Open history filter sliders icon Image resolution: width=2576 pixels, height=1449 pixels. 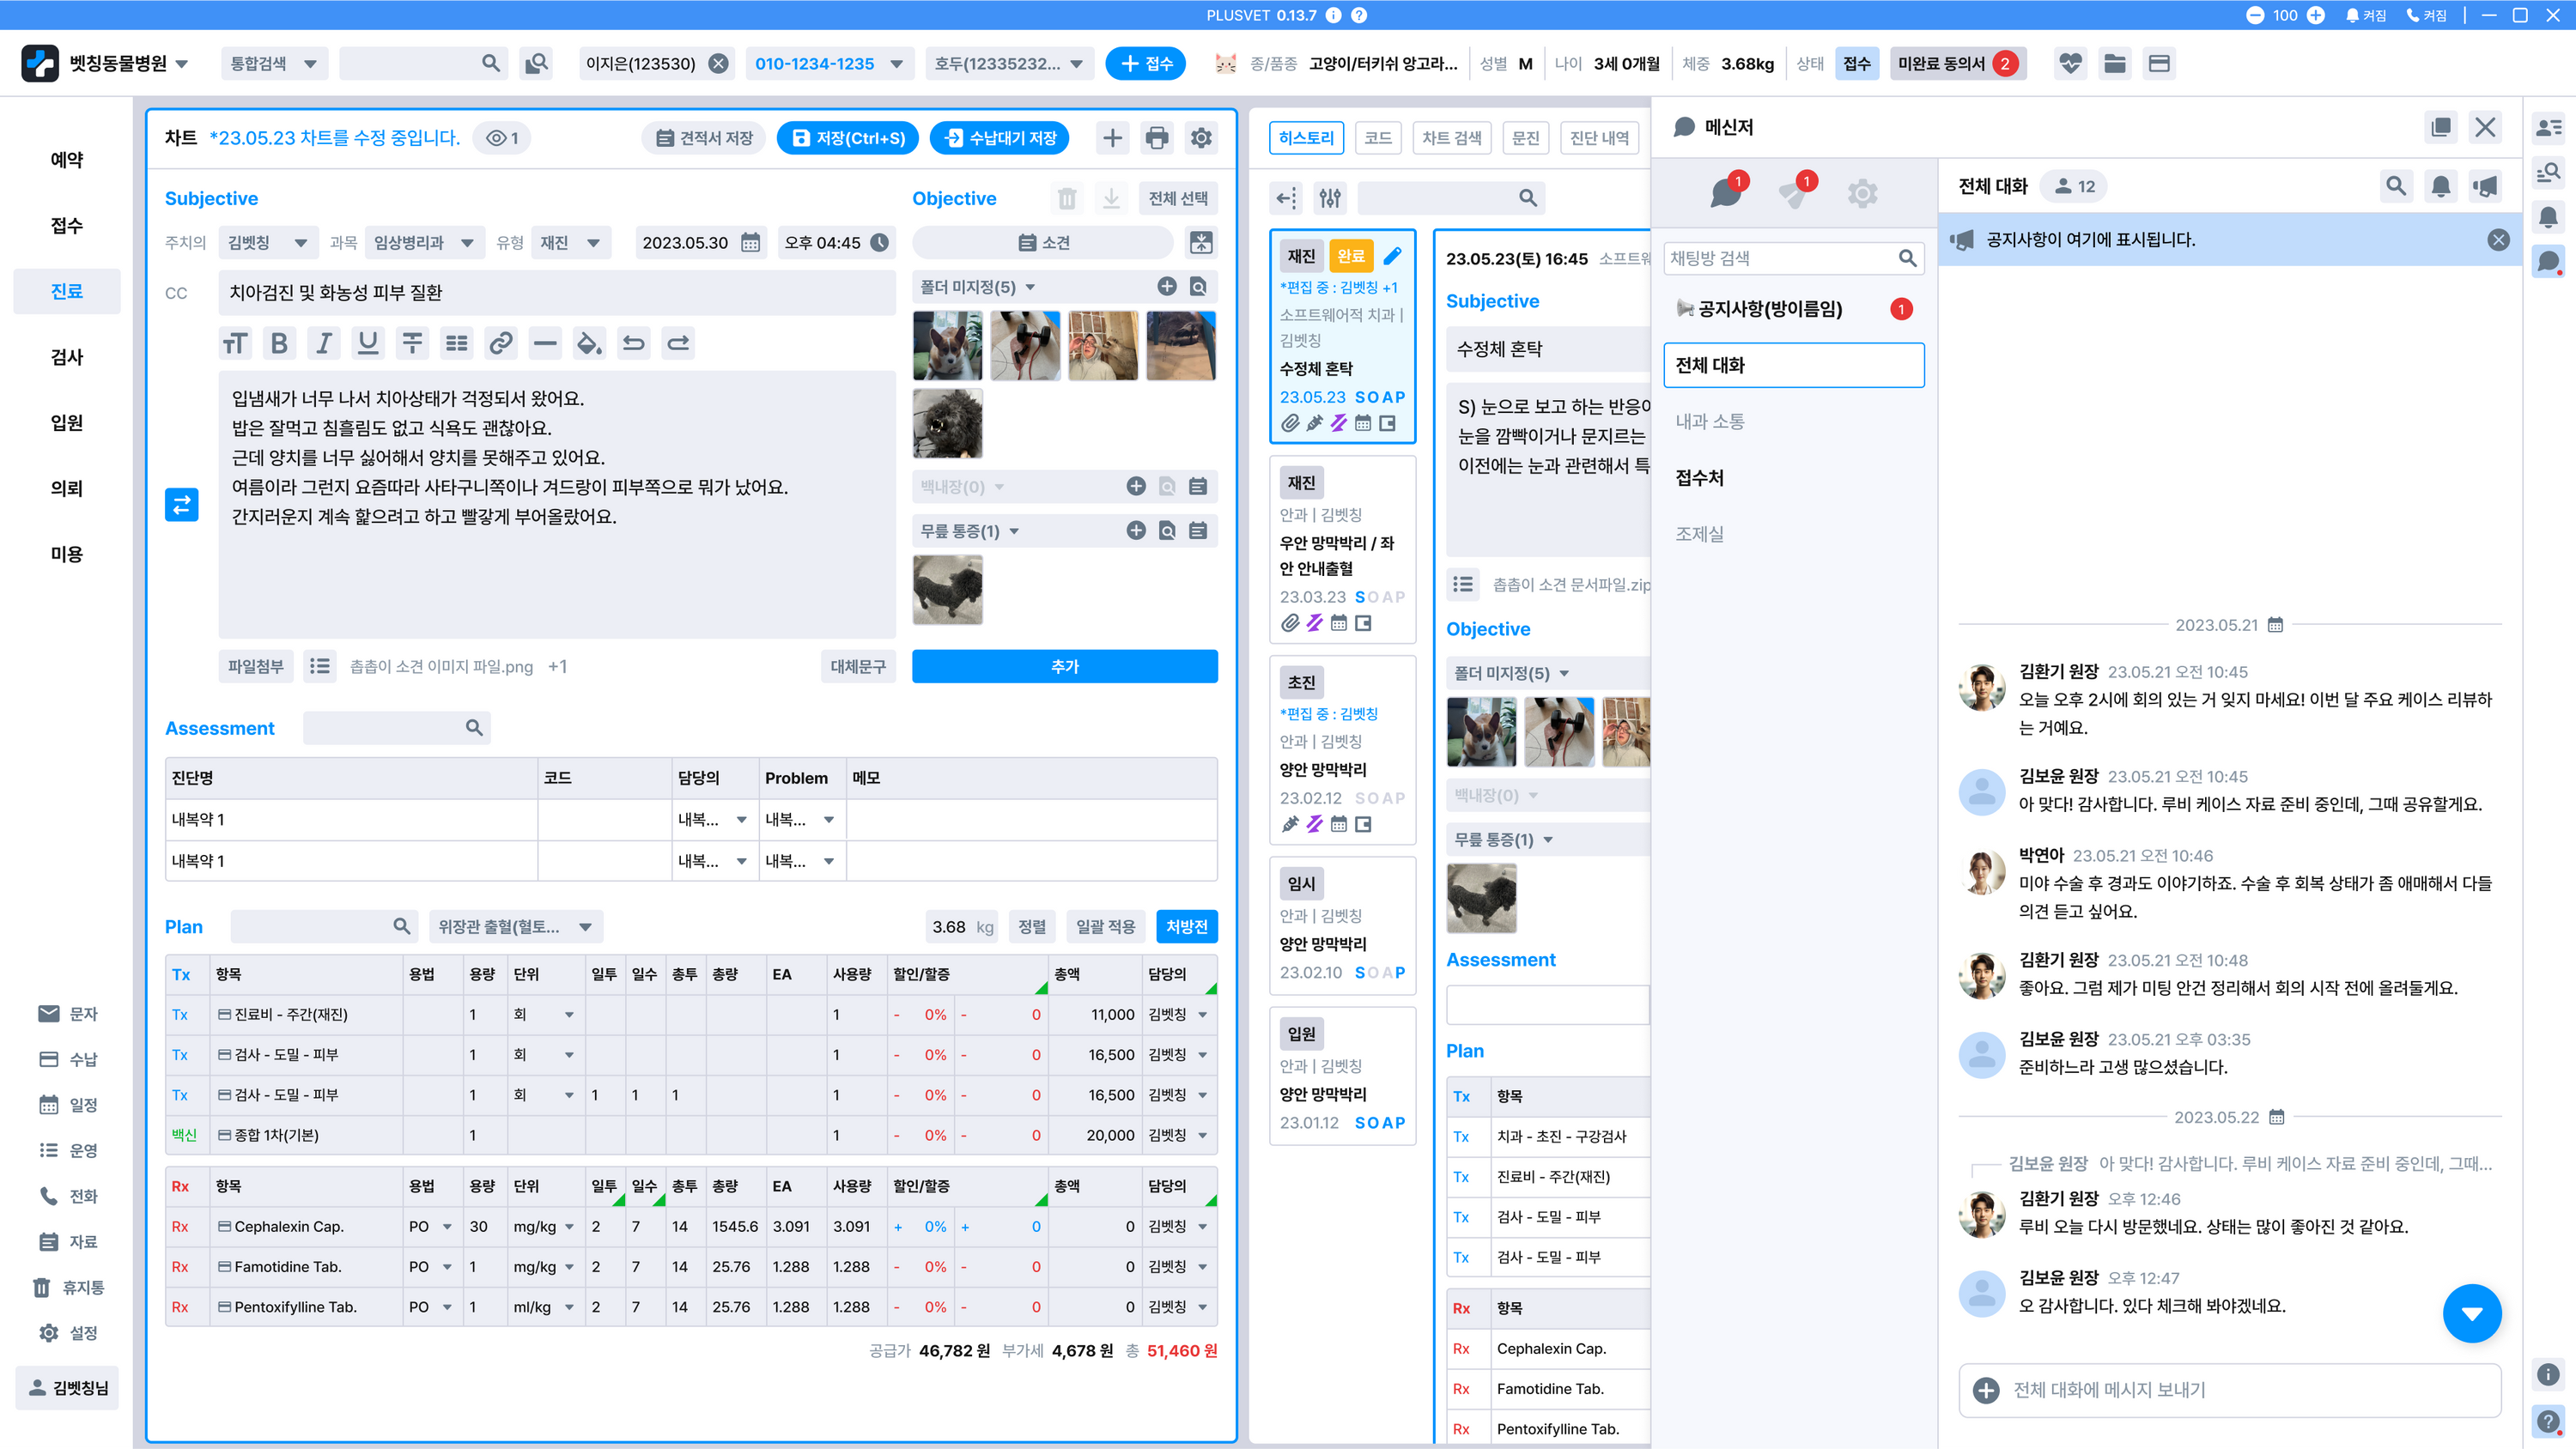click(1330, 198)
